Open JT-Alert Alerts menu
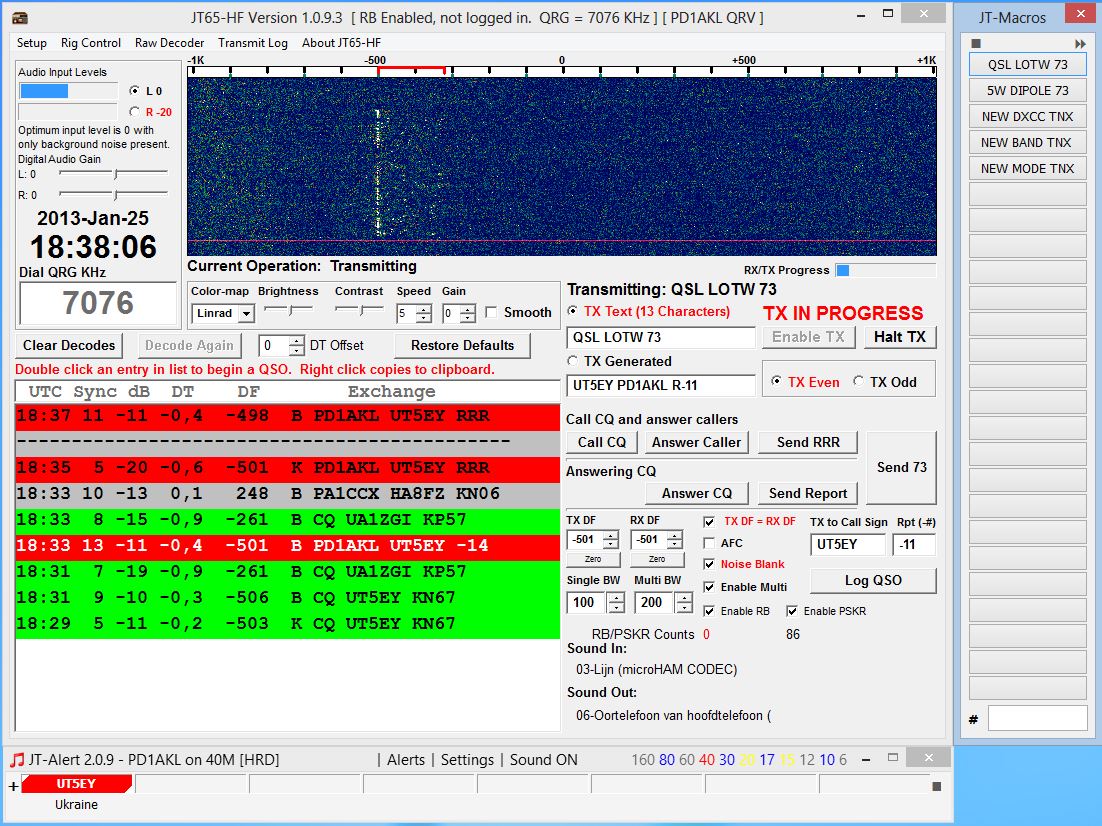Image resolution: width=1102 pixels, height=826 pixels. (406, 760)
